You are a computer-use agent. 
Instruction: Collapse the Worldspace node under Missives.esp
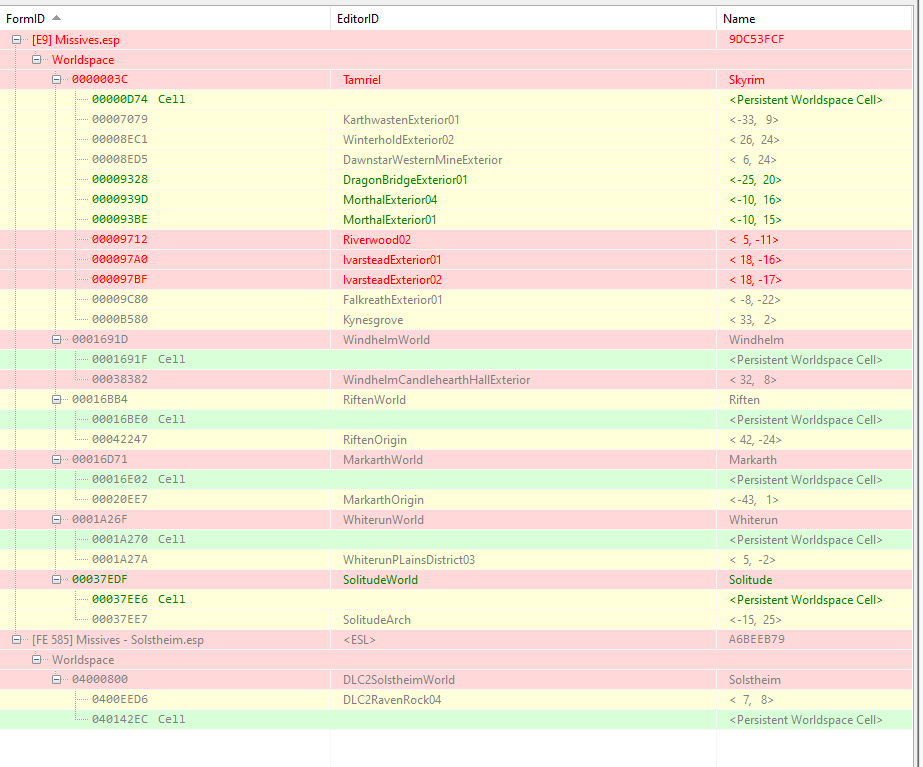(36, 59)
